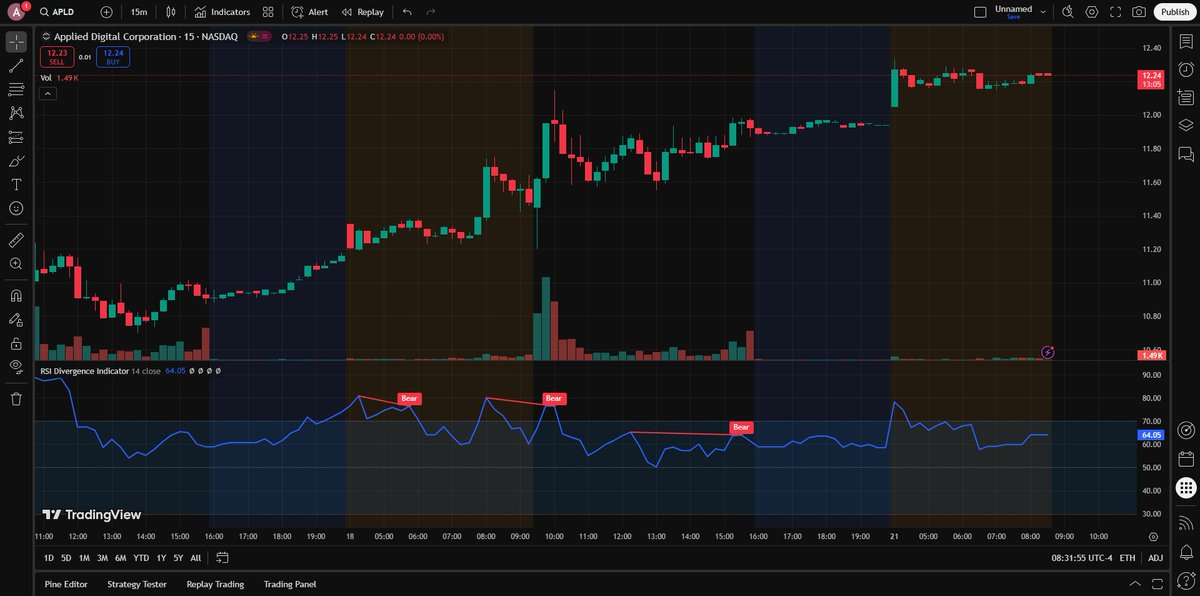Image resolution: width=1200 pixels, height=596 pixels.
Task: Select the brush drawing tool
Action: pos(16,161)
